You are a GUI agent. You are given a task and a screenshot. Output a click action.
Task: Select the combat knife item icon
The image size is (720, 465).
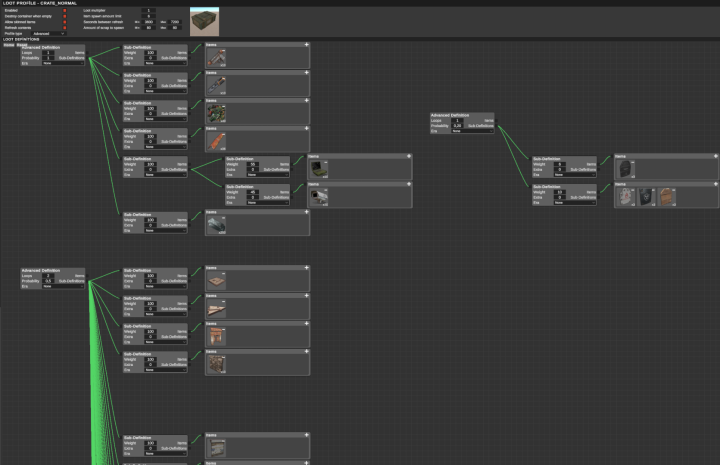pos(216,86)
